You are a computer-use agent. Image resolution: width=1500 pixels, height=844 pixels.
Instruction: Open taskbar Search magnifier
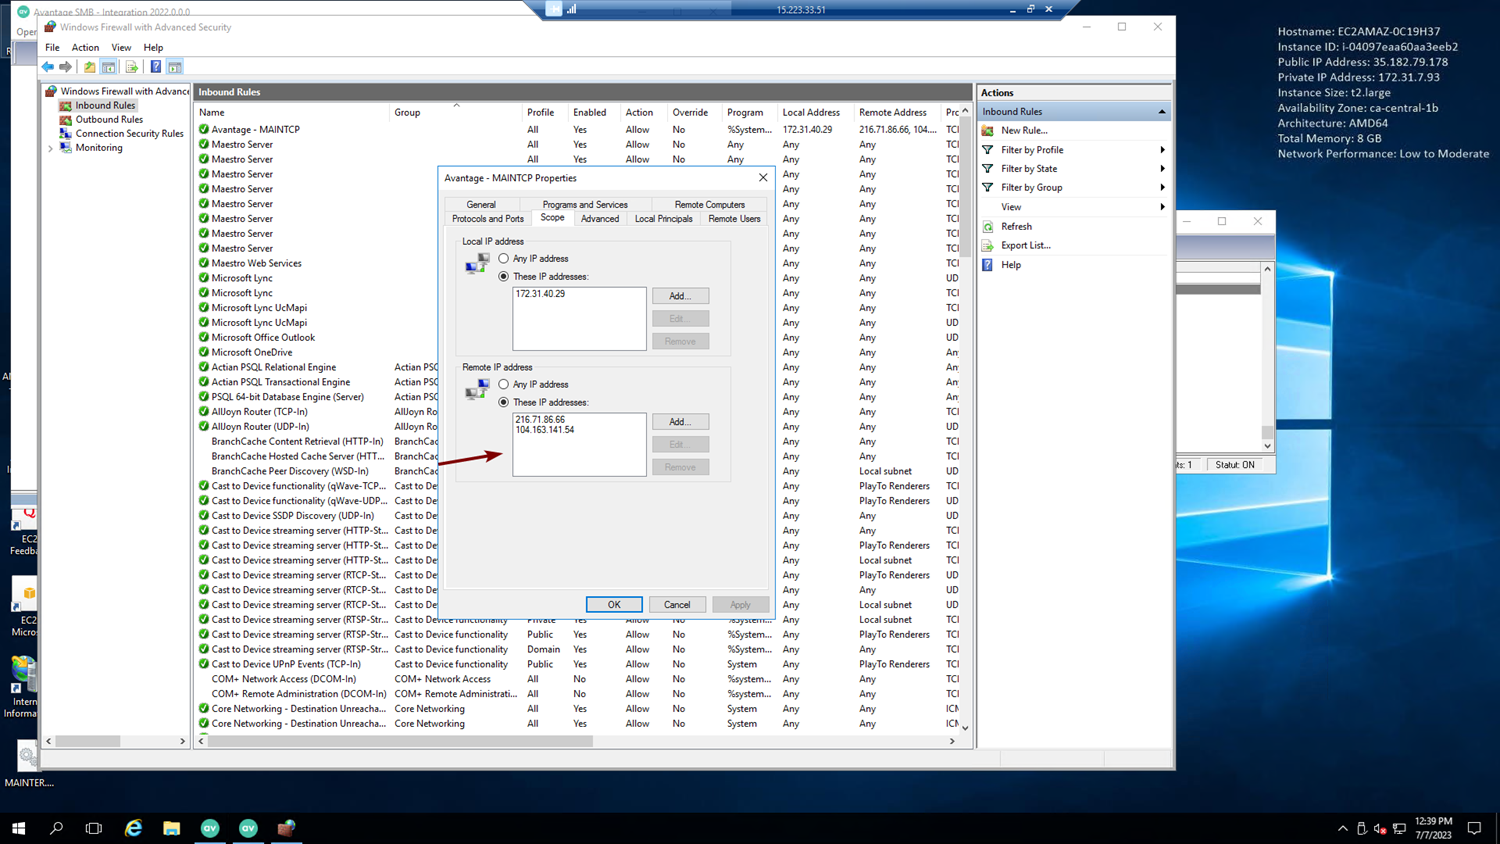[56, 828]
